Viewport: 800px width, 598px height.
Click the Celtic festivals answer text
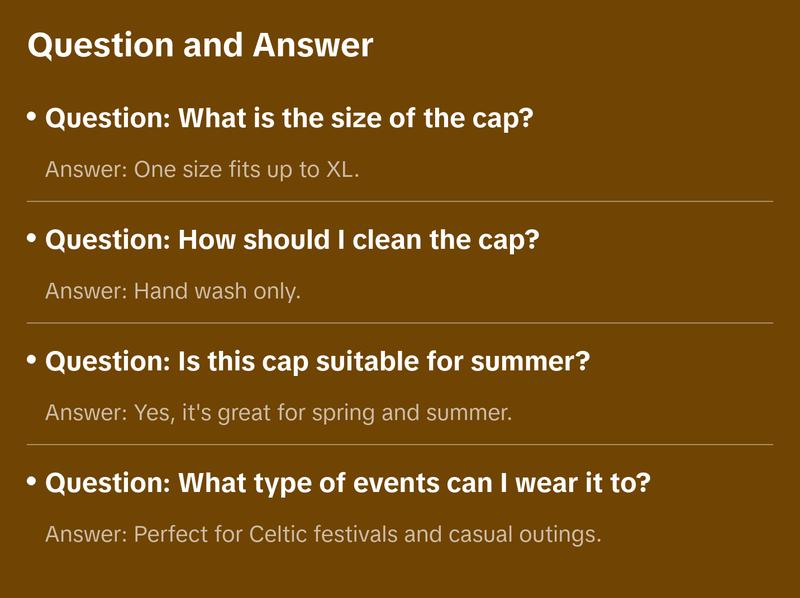pyautogui.click(x=323, y=534)
